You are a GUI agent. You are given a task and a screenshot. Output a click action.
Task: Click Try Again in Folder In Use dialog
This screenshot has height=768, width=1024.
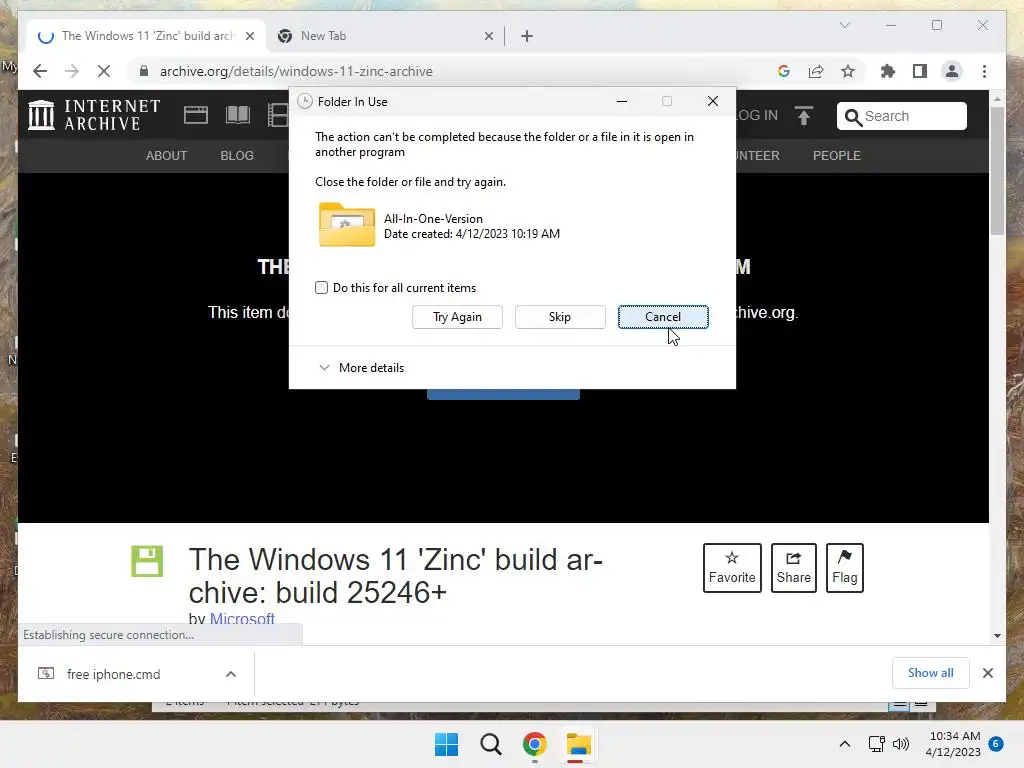(457, 317)
